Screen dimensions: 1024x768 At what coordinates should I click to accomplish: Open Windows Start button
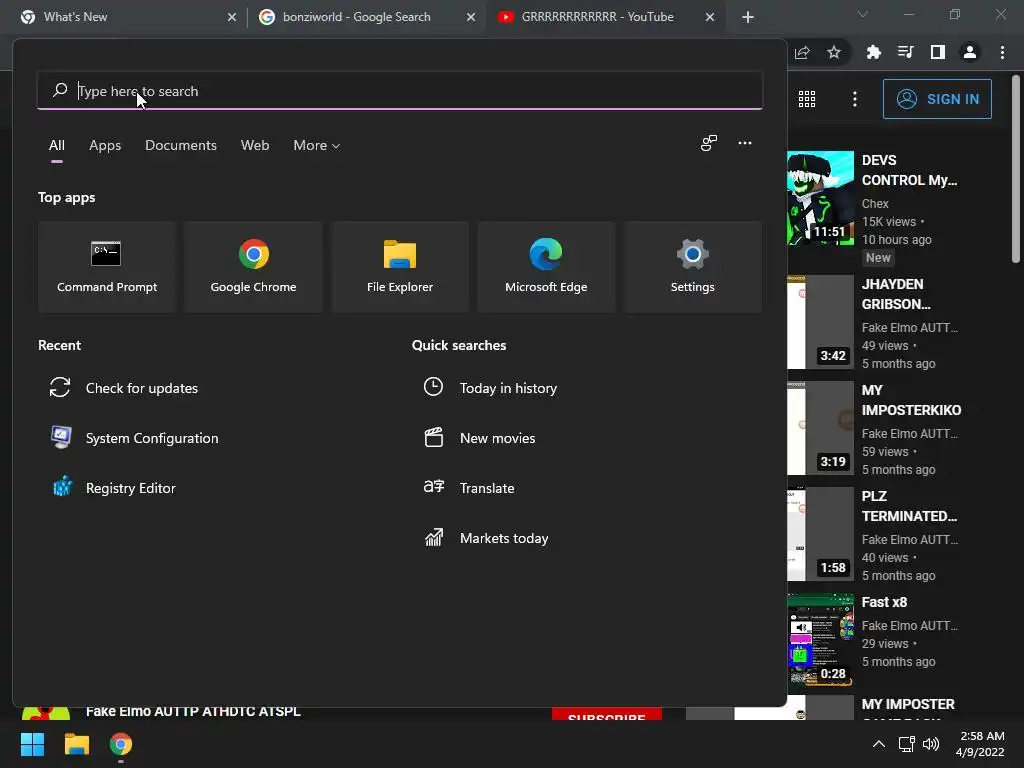[x=33, y=744]
